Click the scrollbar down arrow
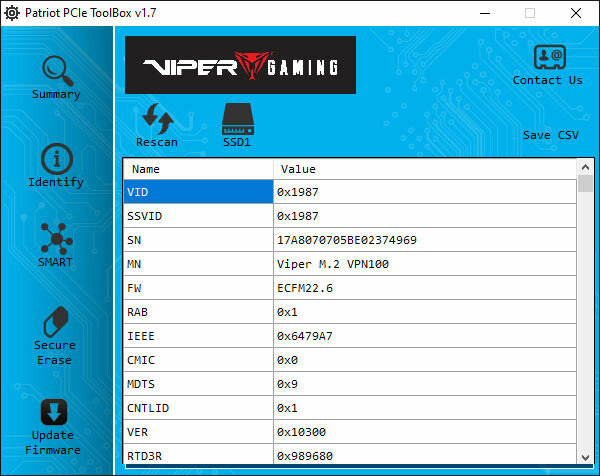Screen dimensions: 600x476 [x=585, y=457]
